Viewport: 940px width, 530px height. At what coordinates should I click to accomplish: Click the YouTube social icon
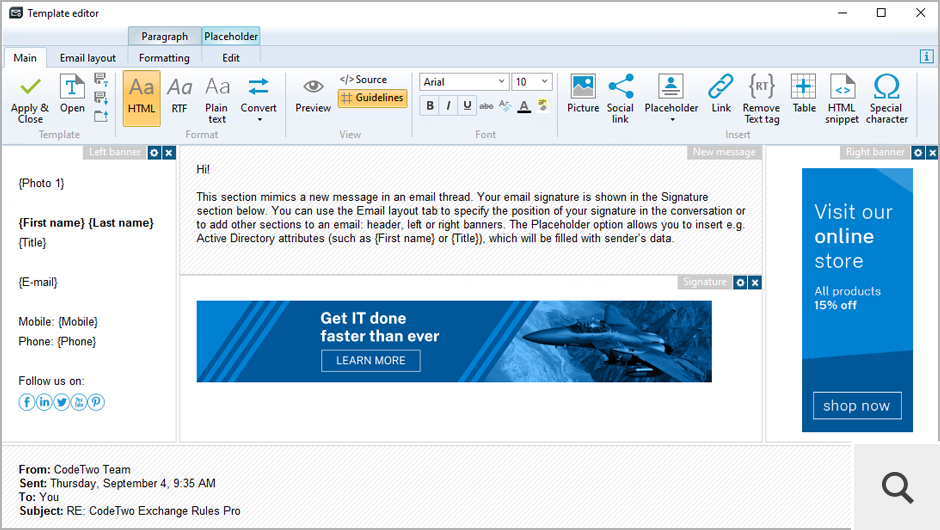[x=79, y=402]
